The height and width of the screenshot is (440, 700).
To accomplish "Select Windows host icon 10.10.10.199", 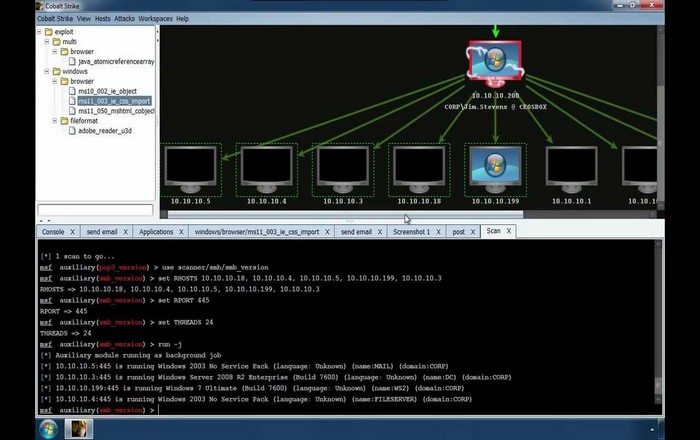I will click(495, 170).
